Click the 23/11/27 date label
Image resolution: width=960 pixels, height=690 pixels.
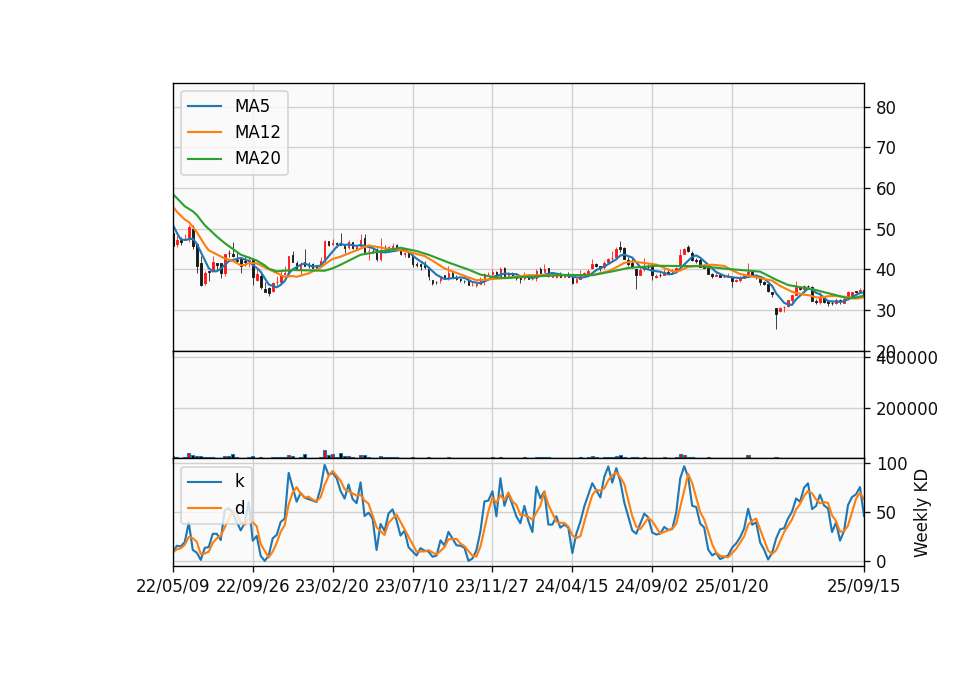click(492, 586)
